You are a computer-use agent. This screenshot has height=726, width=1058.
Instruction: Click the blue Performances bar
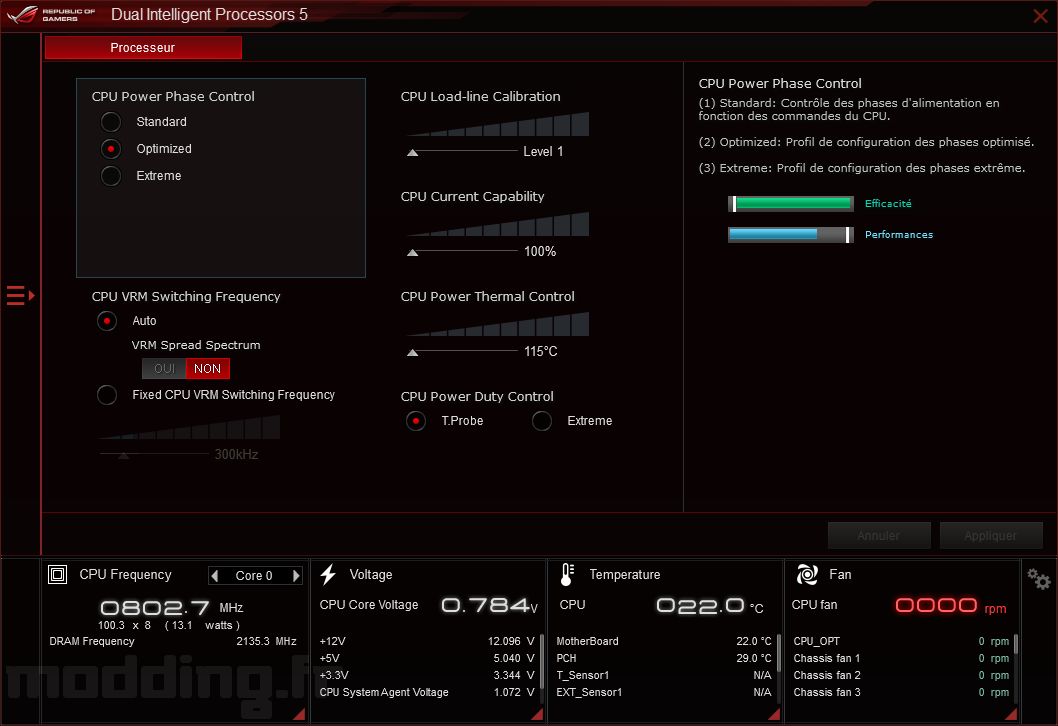pyautogui.click(x=791, y=235)
